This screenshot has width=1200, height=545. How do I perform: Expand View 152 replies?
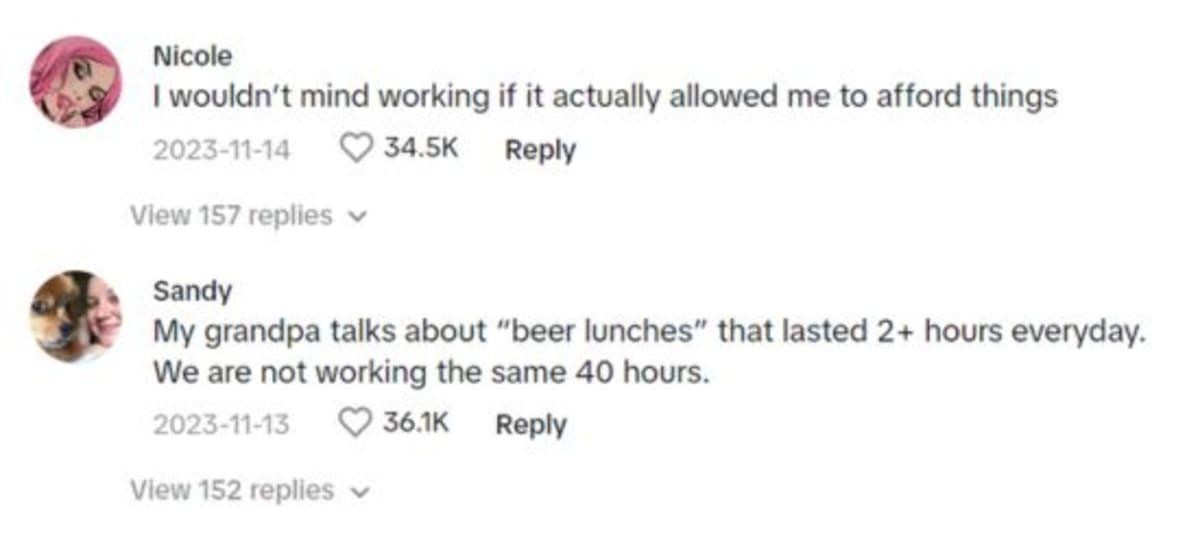(x=231, y=490)
